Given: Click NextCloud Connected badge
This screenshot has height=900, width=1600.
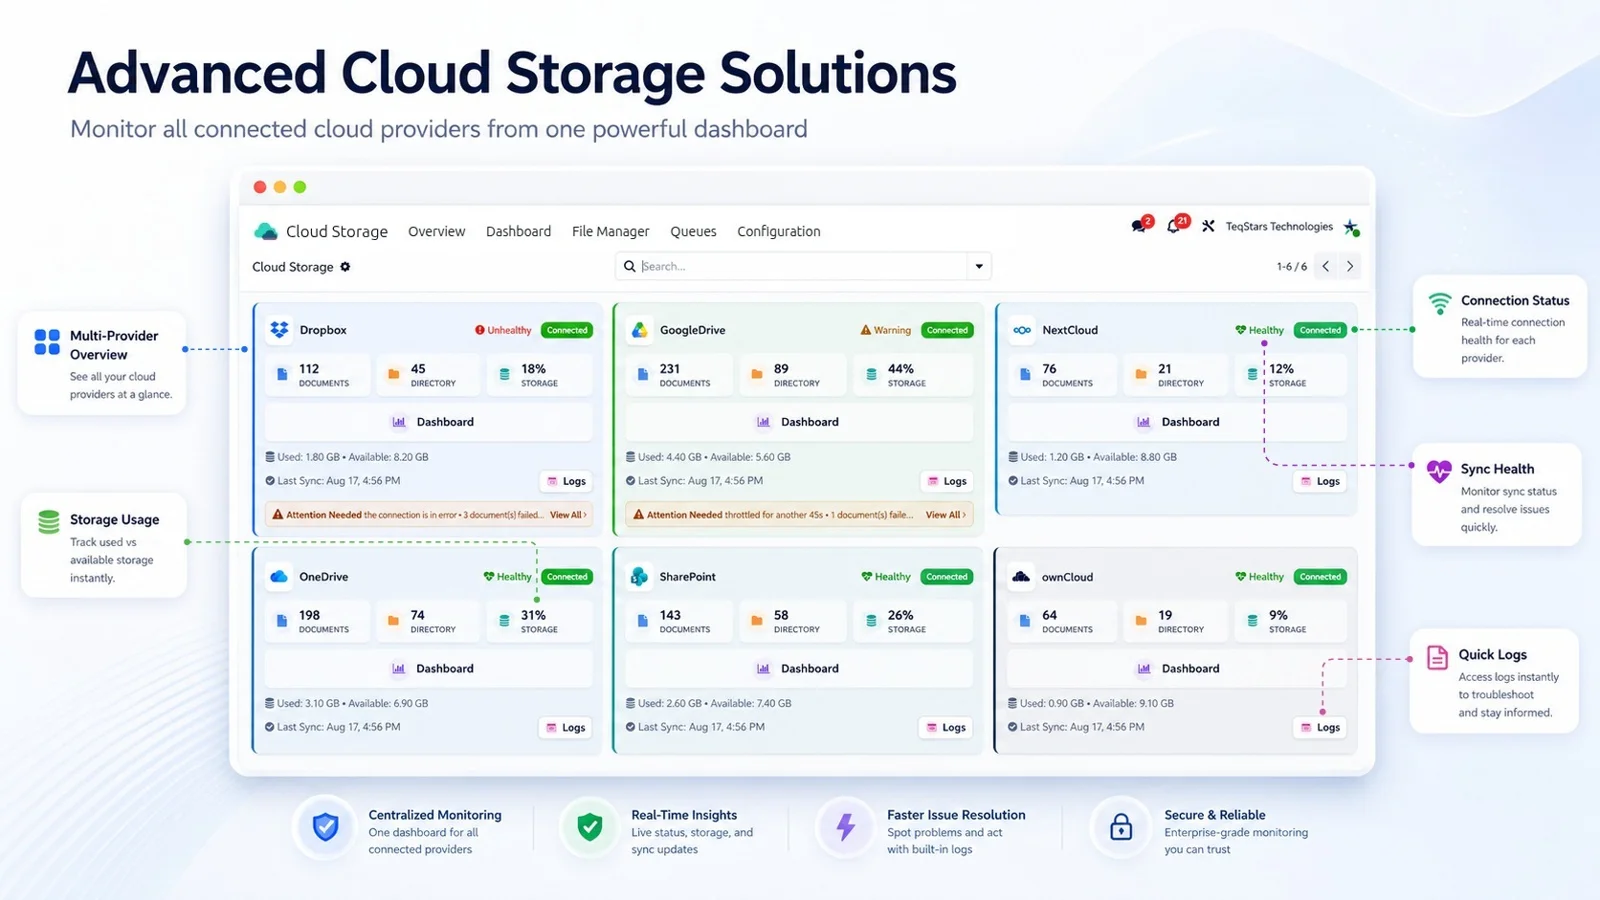Looking at the screenshot, I should [1320, 330].
